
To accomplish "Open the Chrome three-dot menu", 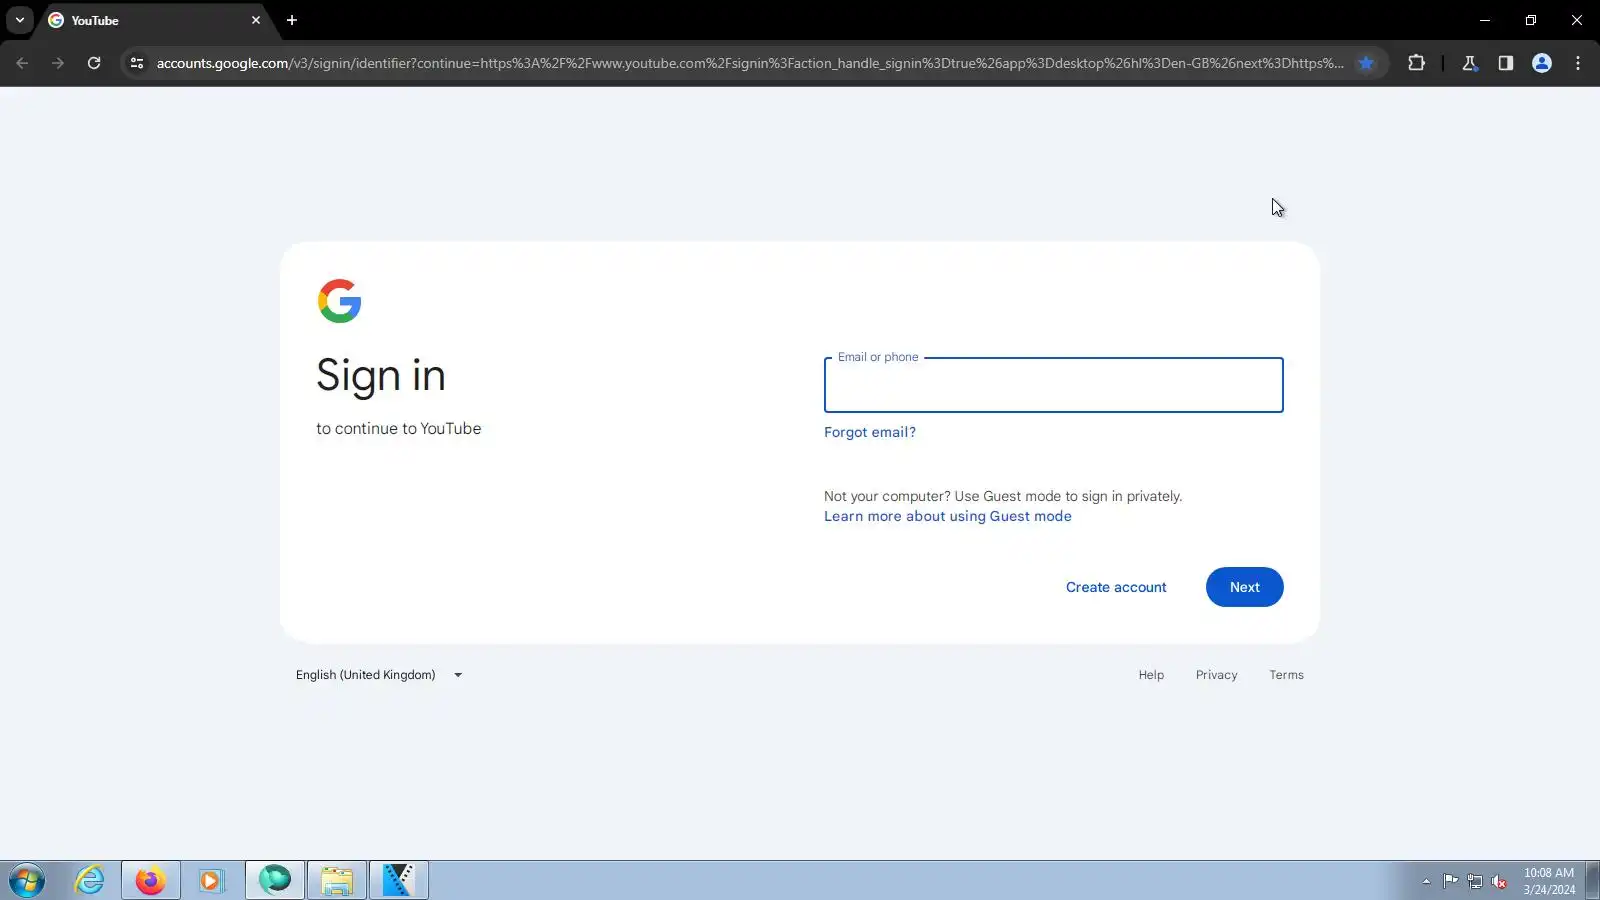I will 1578,63.
